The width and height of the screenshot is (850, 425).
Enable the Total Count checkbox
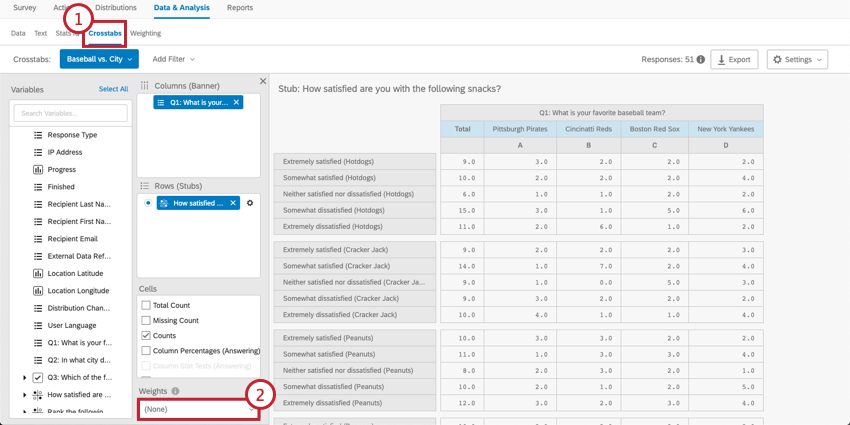[147, 305]
